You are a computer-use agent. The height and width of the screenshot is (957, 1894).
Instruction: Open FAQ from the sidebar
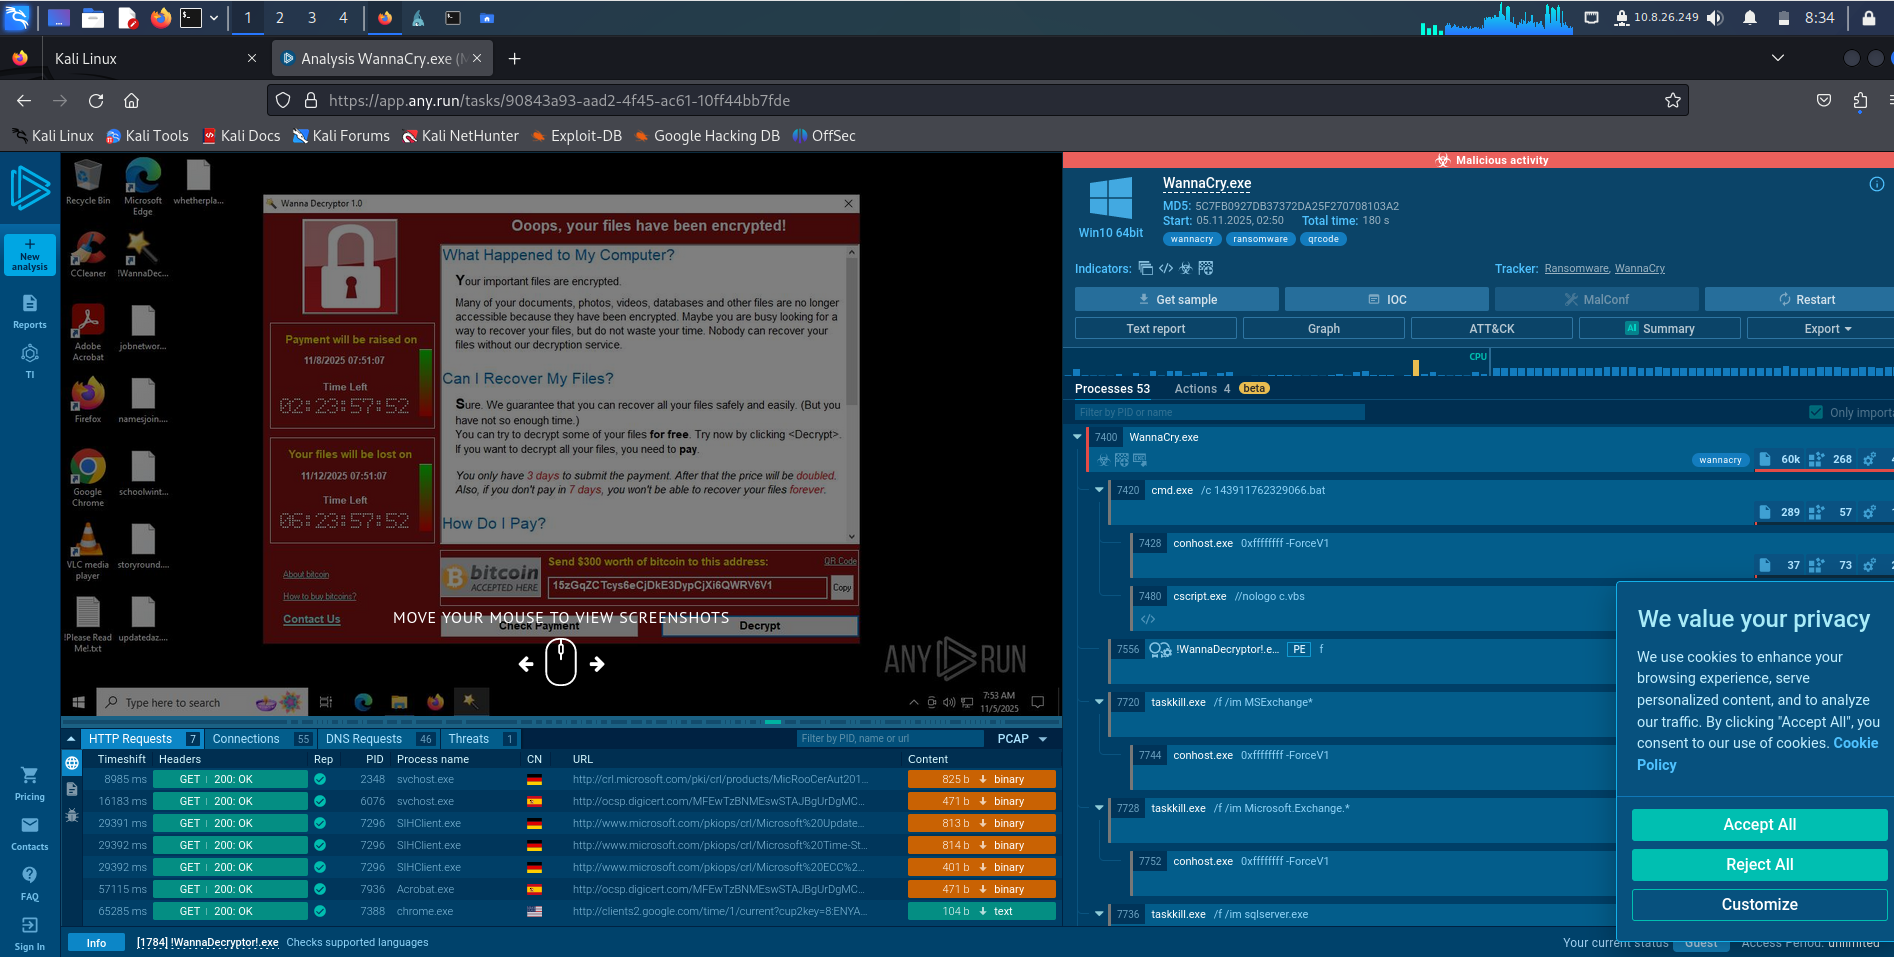[30, 884]
